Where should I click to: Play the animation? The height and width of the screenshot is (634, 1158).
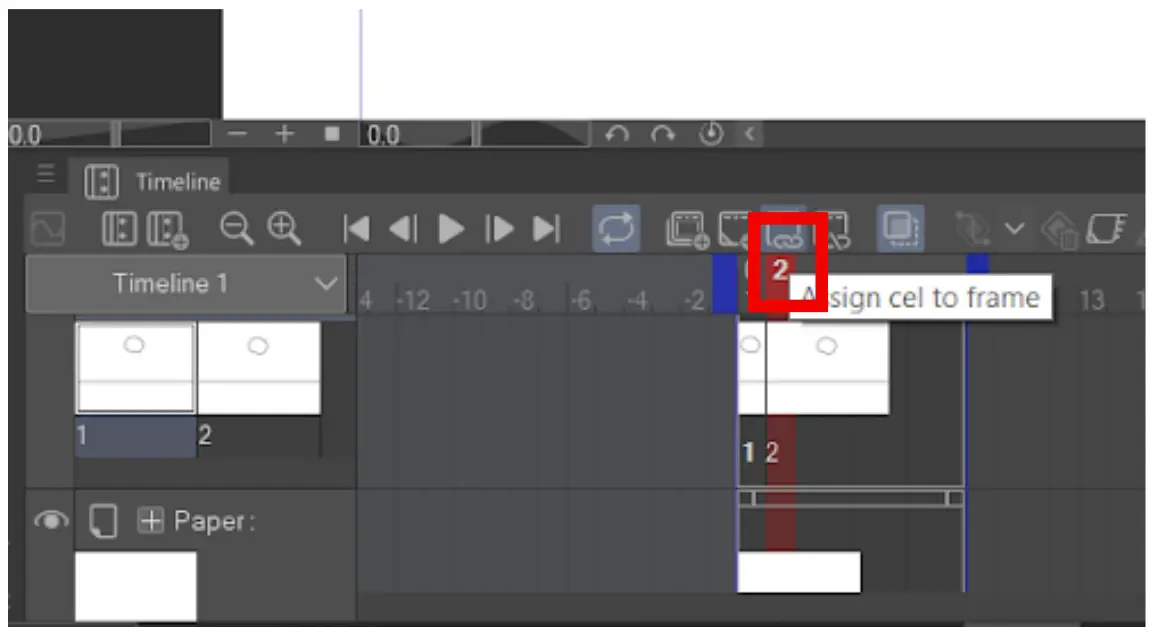[450, 228]
